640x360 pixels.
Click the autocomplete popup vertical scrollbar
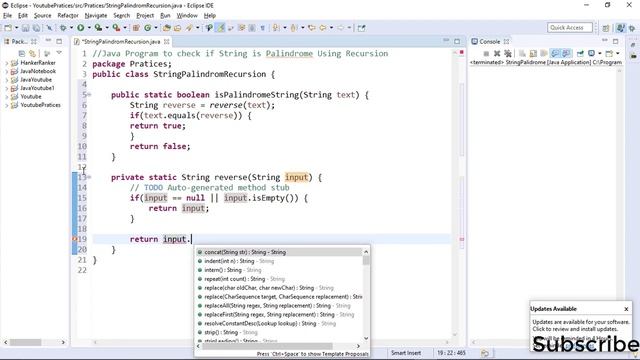[366, 295]
